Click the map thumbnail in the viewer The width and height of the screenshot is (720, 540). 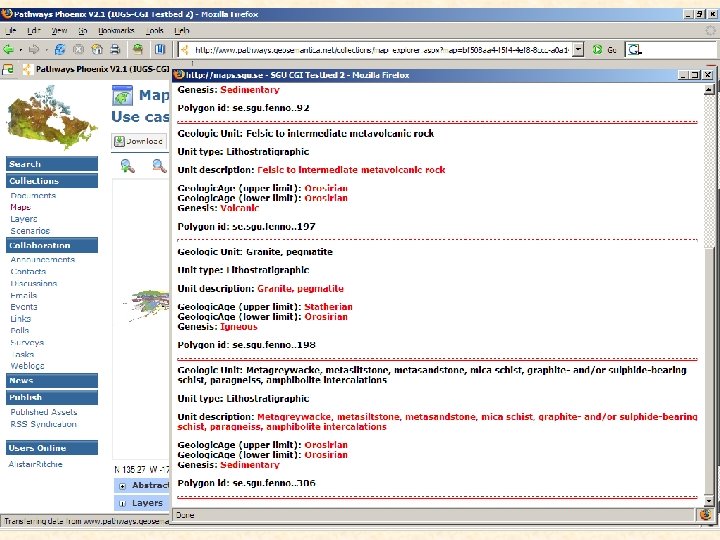coord(147,304)
